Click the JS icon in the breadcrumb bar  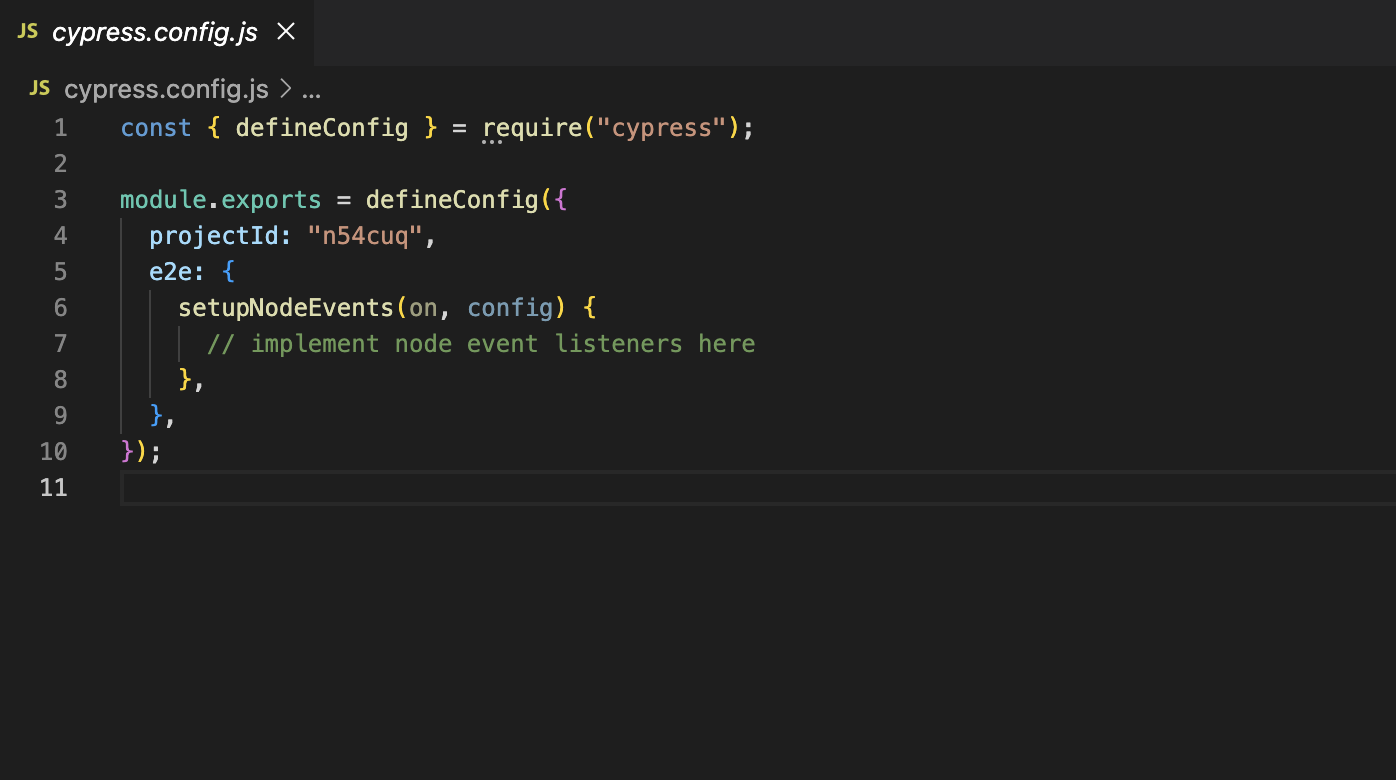(38, 88)
